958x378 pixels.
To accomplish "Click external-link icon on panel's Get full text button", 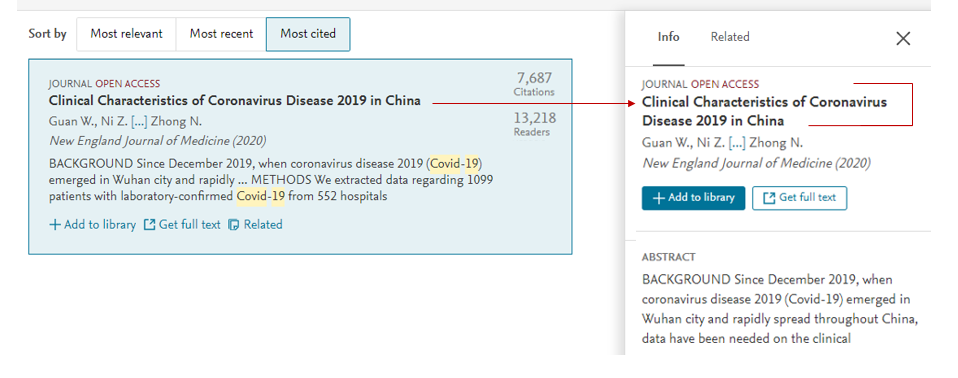I will 769,198.
